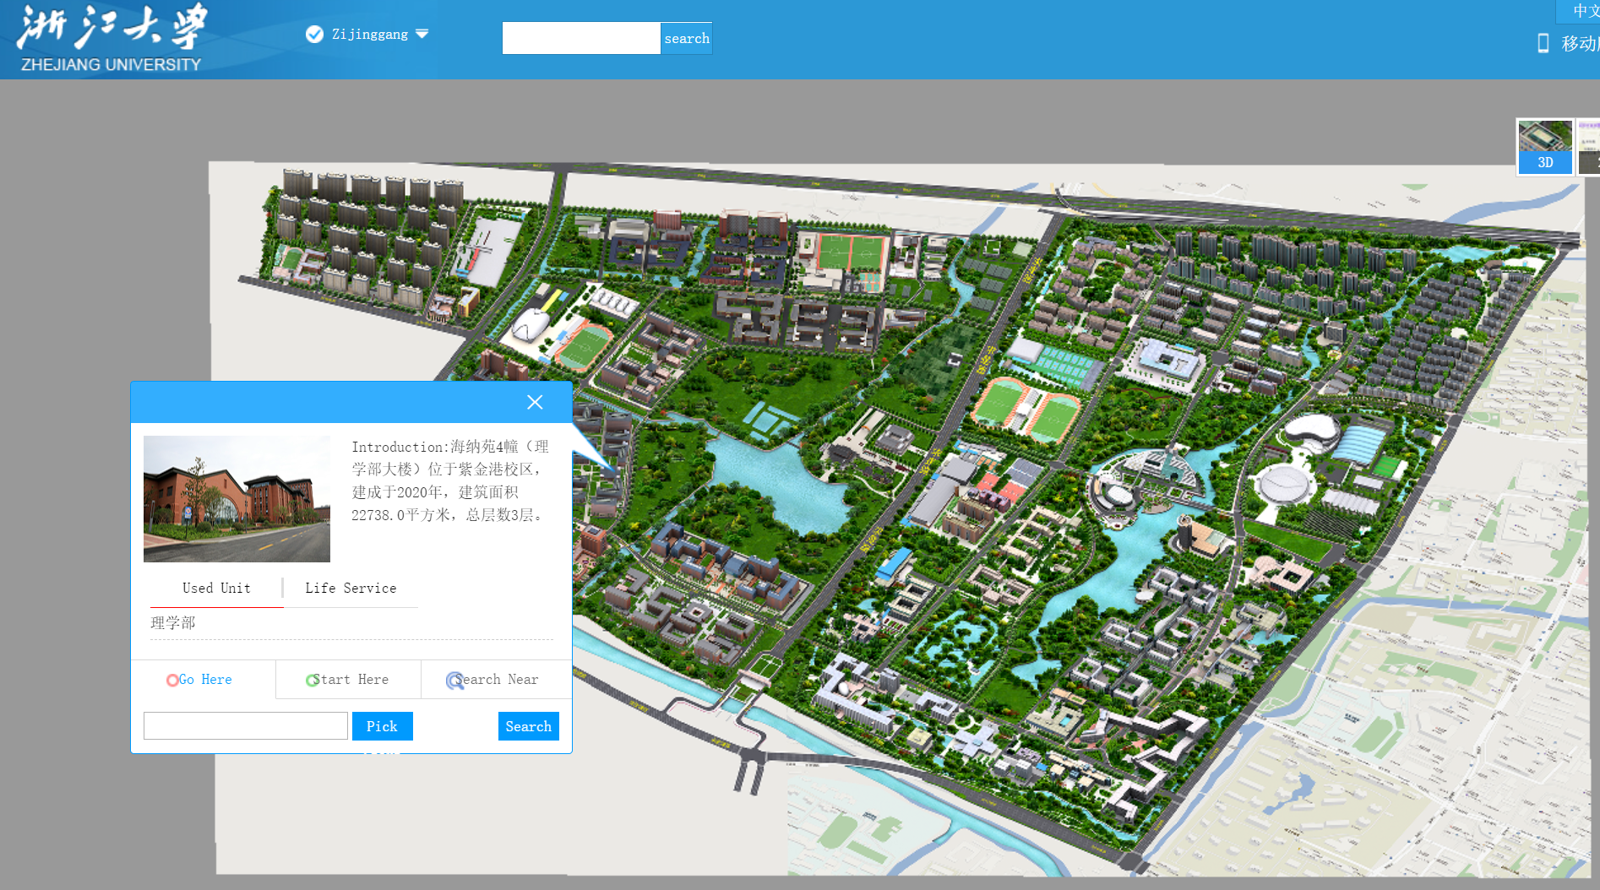The width and height of the screenshot is (1600, 890).
Task: Focus the top search input field
Action: [581, 38]
